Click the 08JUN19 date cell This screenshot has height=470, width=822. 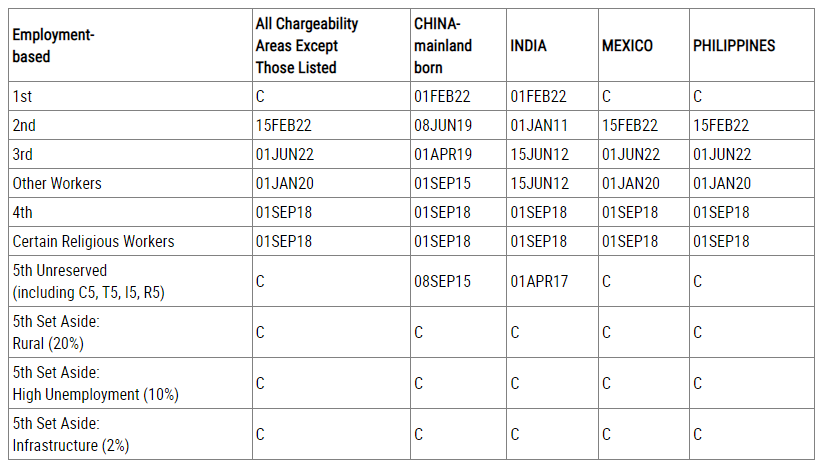click(442, 126)
